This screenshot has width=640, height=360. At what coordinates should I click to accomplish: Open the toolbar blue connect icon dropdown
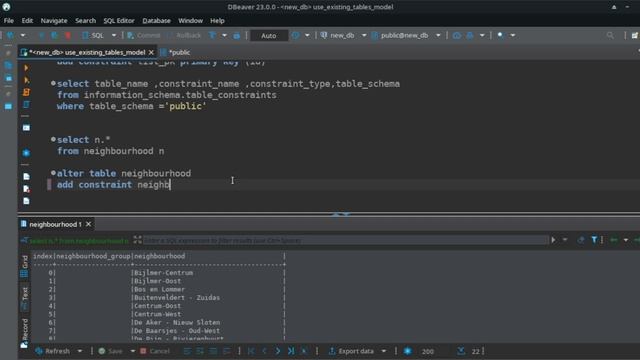[x=23, y=36]
